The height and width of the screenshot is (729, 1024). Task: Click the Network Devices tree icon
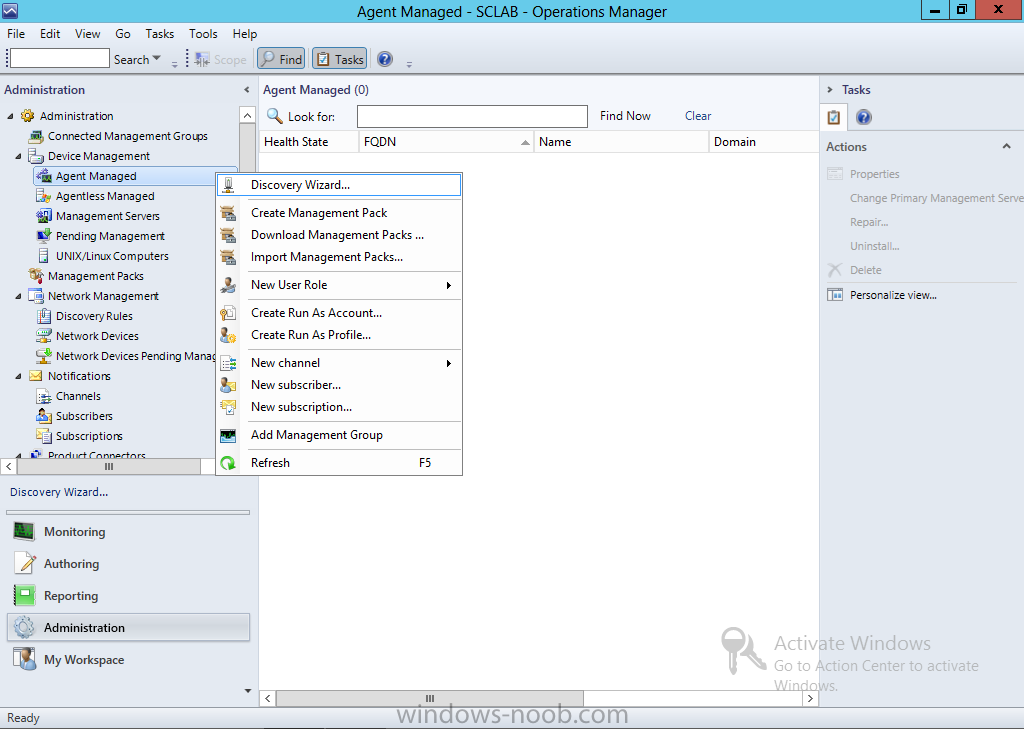[44, 336]
